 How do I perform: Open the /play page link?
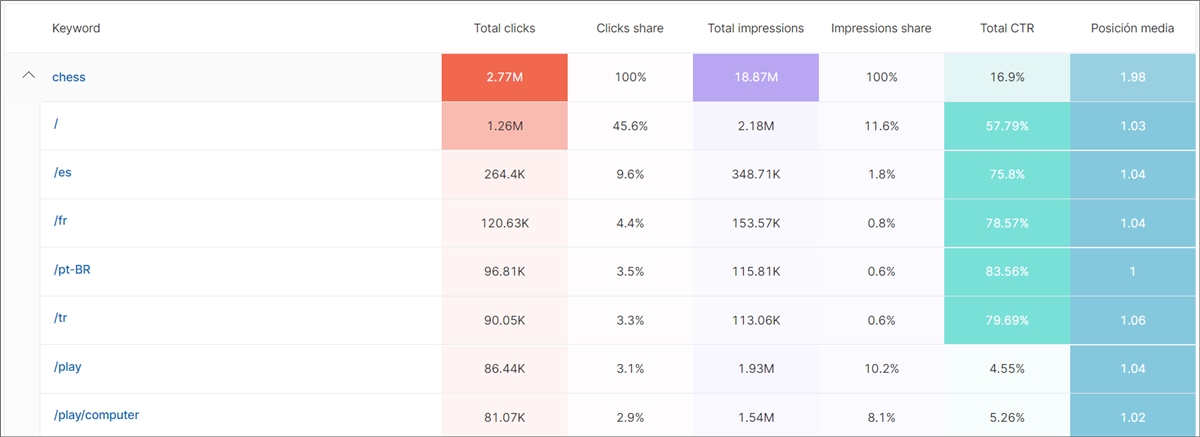(67, 366)
